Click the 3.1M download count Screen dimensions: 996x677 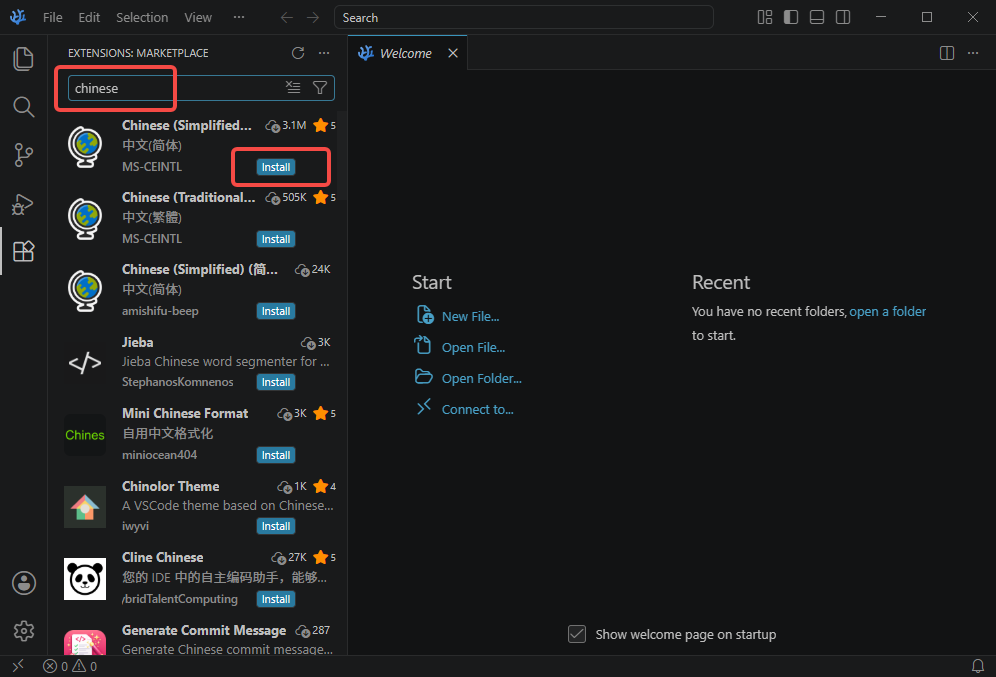[x=286, y=125]
